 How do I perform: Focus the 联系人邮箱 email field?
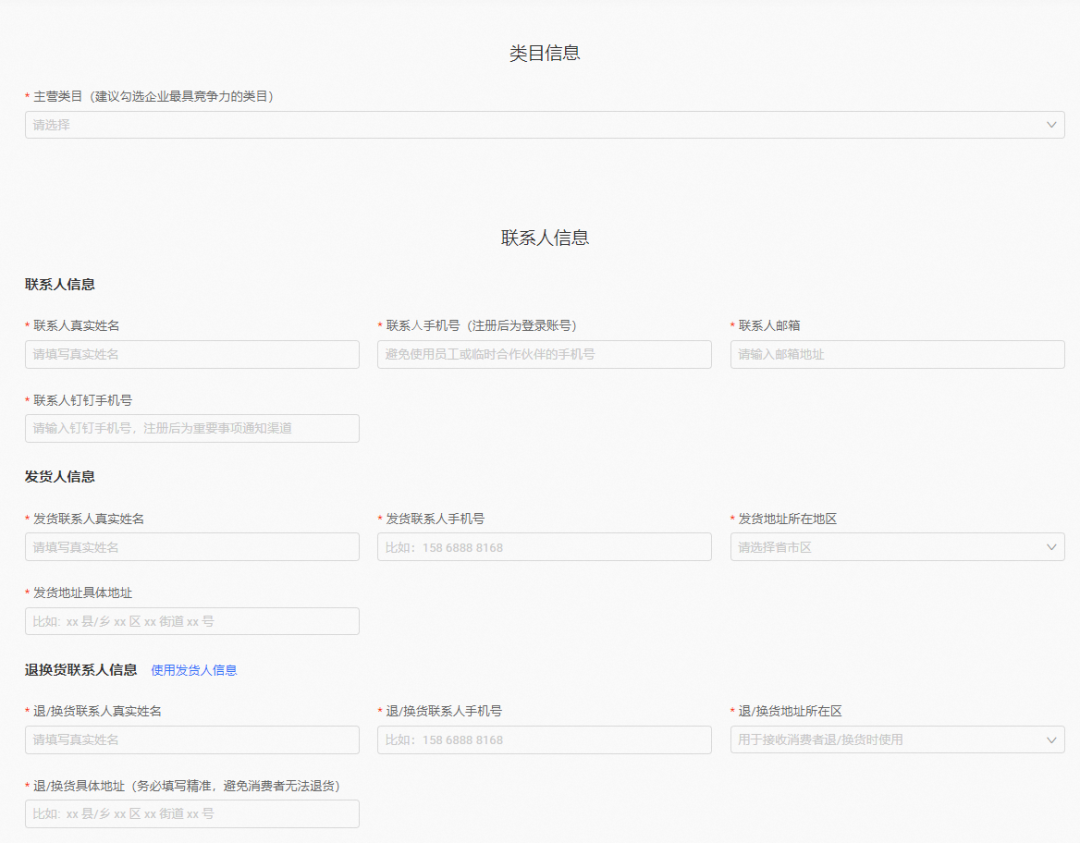(x=897, y=354)
